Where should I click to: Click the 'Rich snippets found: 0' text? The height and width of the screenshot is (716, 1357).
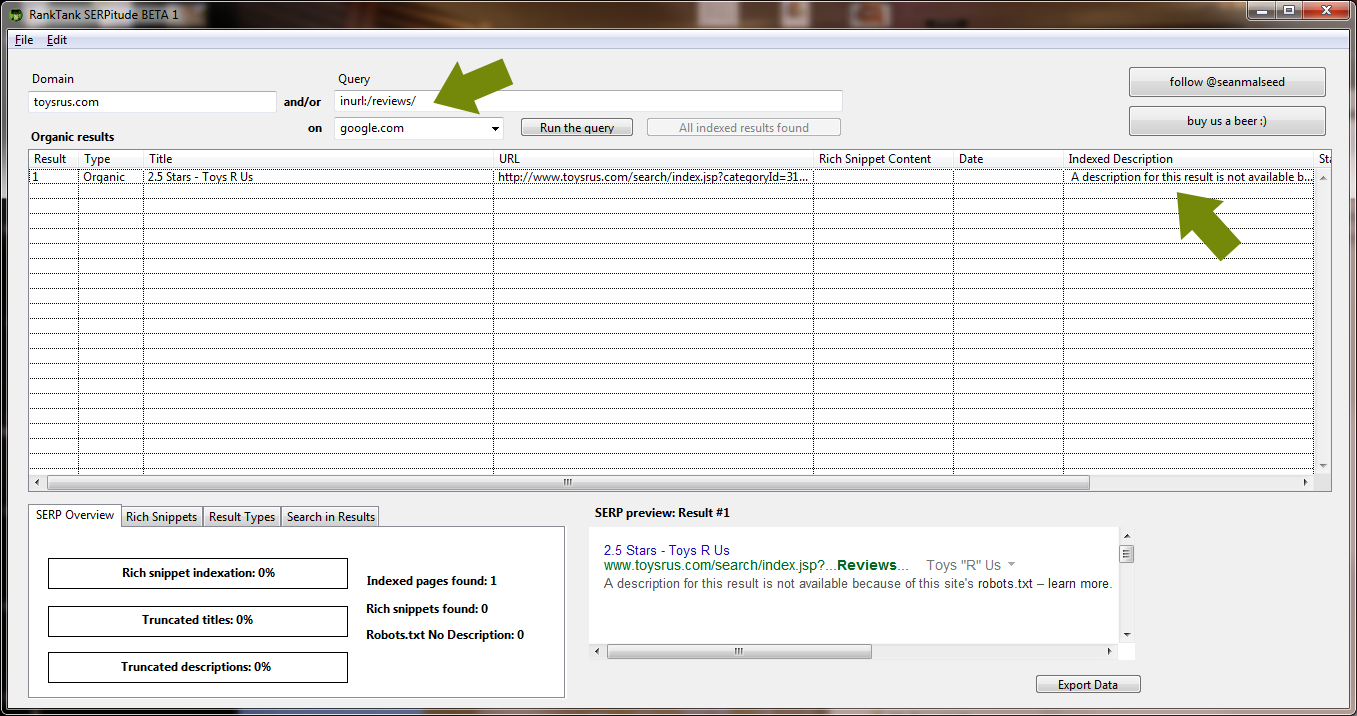coord(428,609)
